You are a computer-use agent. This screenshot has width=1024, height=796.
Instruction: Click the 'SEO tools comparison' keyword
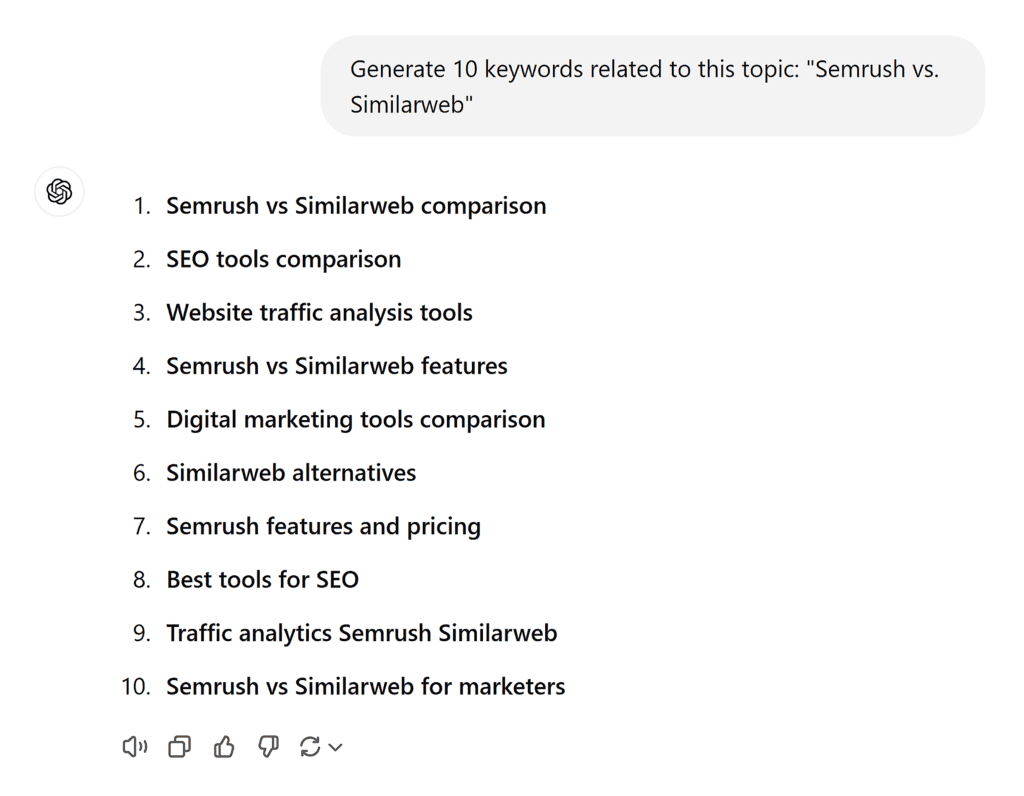click(283, 259)
